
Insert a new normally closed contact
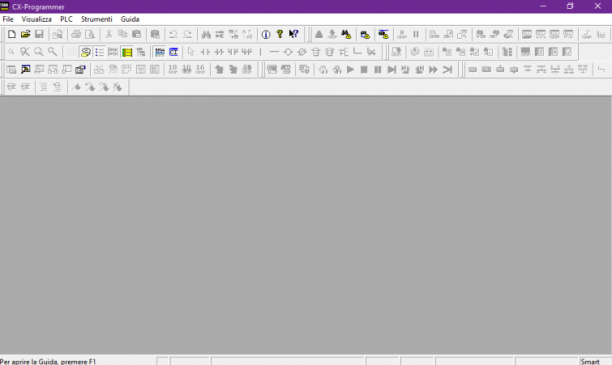click(x=219, y=52)
